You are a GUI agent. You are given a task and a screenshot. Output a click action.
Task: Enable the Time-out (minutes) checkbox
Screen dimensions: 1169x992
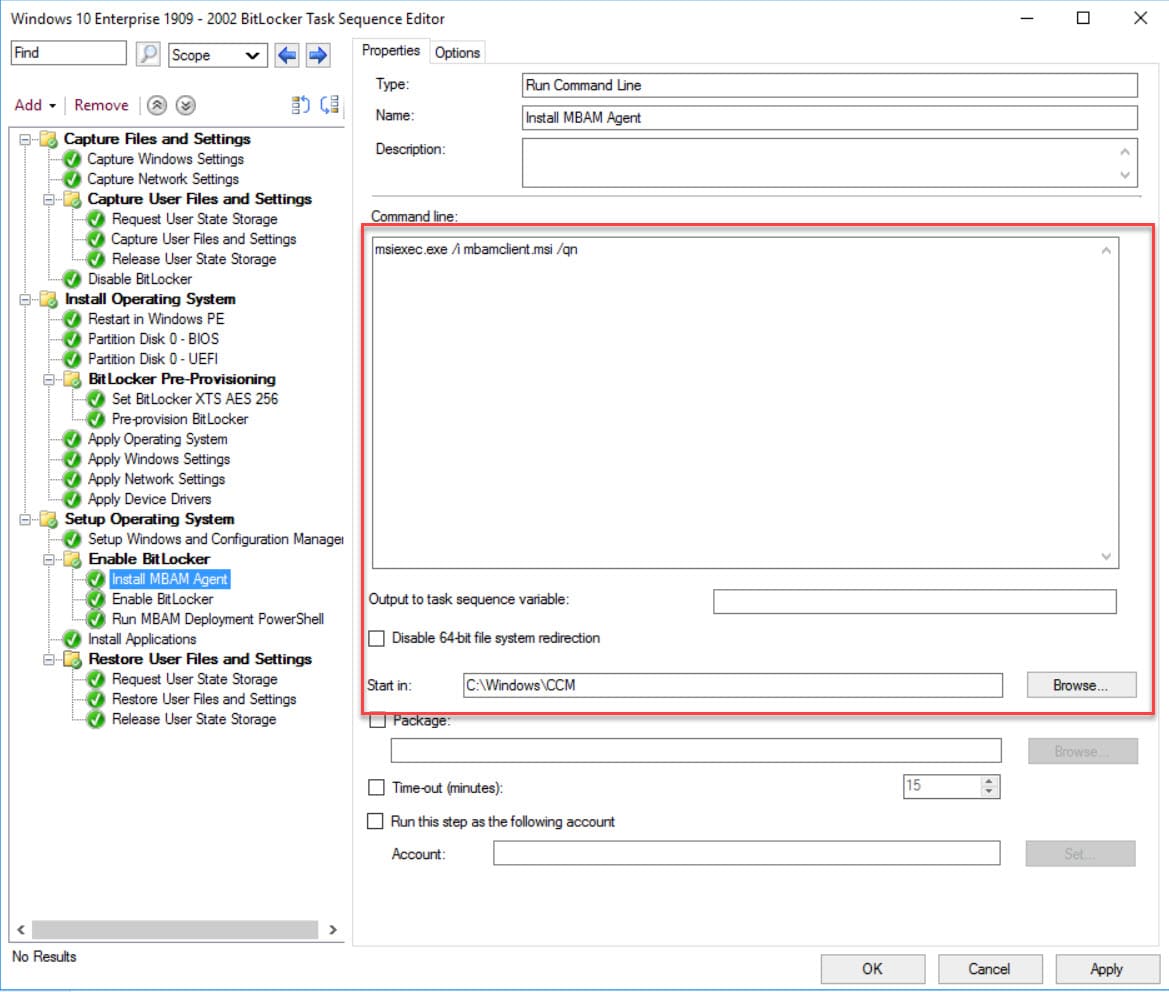[x=375, y=787]
